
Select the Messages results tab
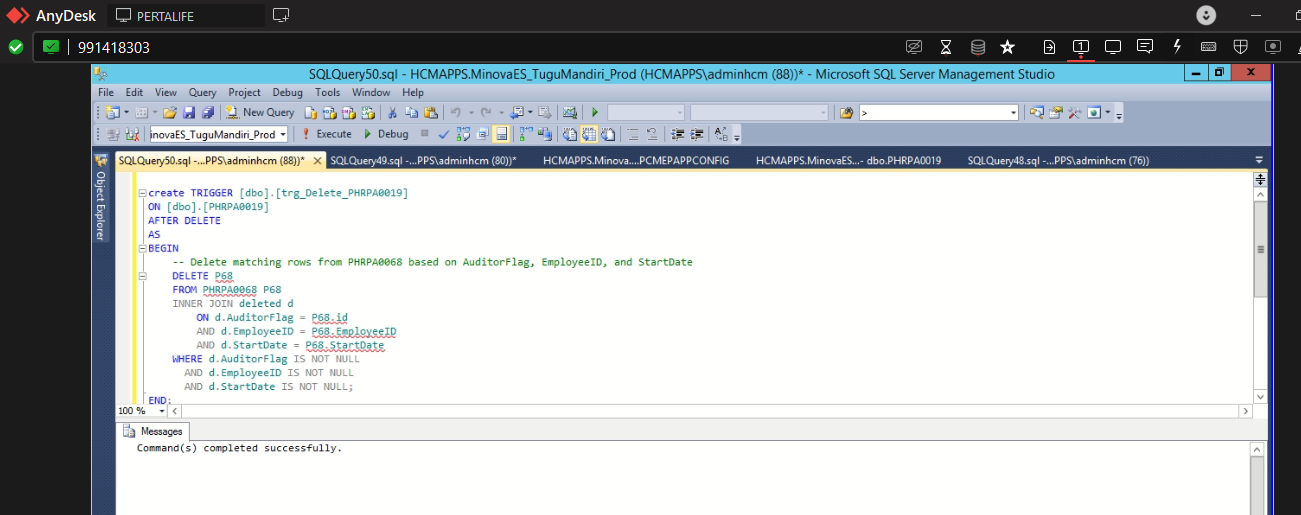pyautogui.click(x=153, y=431)
